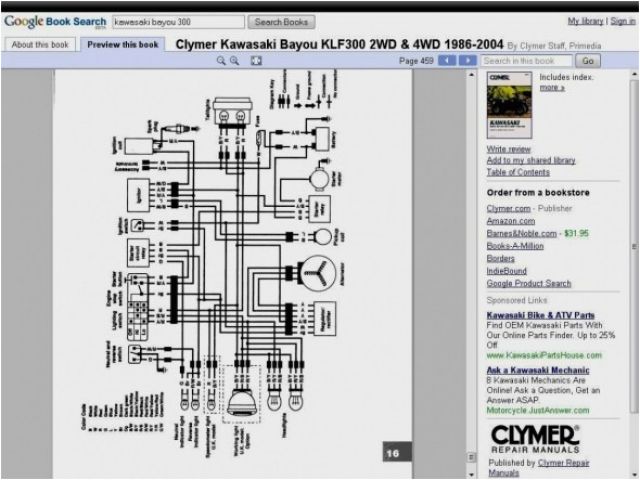Open the Table of Contents link
The image size is (640, 480).
(x=518, y=172)
